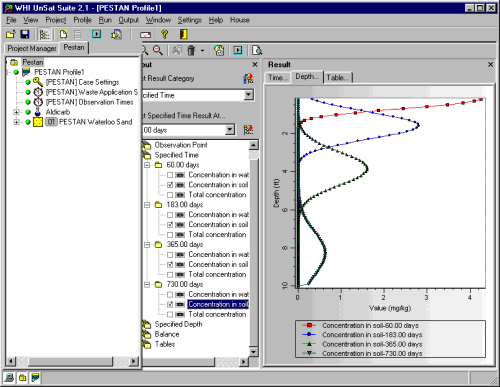Uncheck Concentration in soil under 60.00 days
The image size is (500, 387).
pyautogui.click(x=170, y=185)
